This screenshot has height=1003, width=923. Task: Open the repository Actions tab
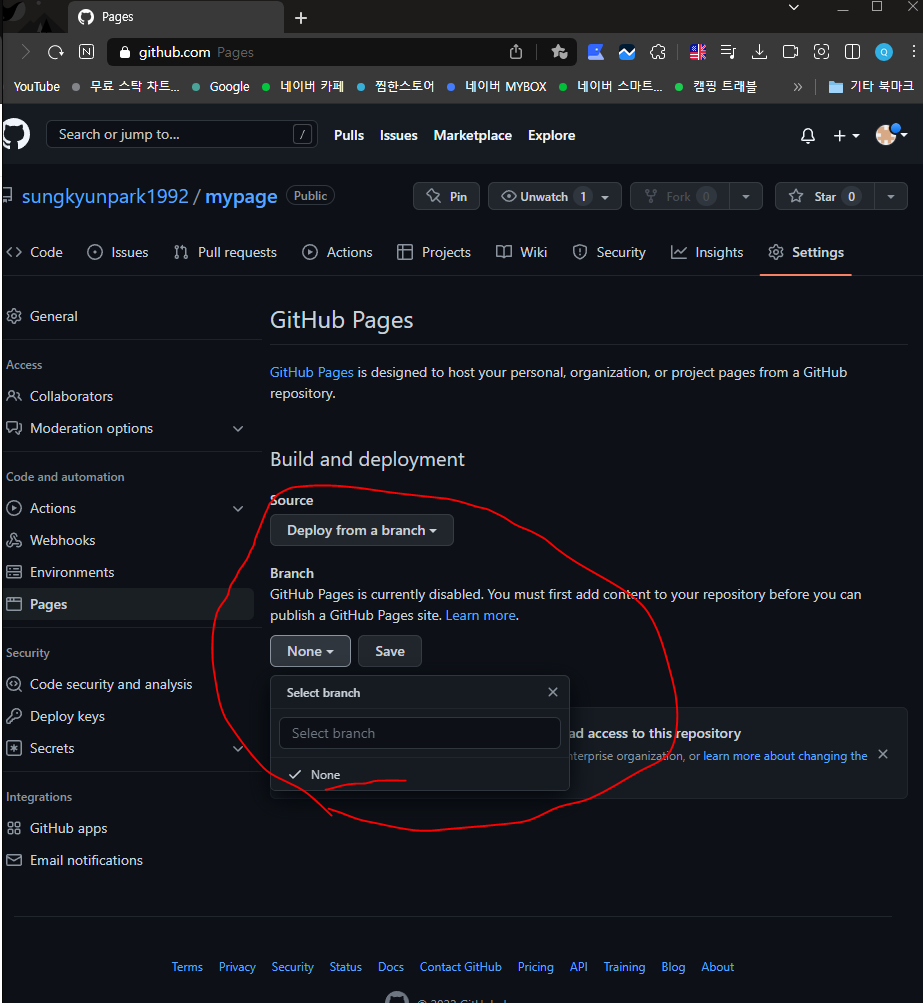(337, 252)
